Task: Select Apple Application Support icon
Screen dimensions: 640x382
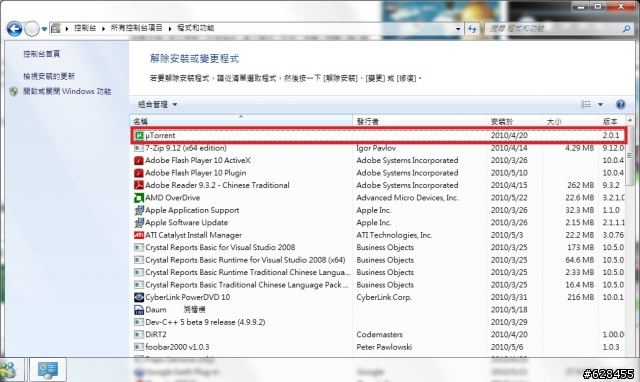Action: click(x=139, y=210)
